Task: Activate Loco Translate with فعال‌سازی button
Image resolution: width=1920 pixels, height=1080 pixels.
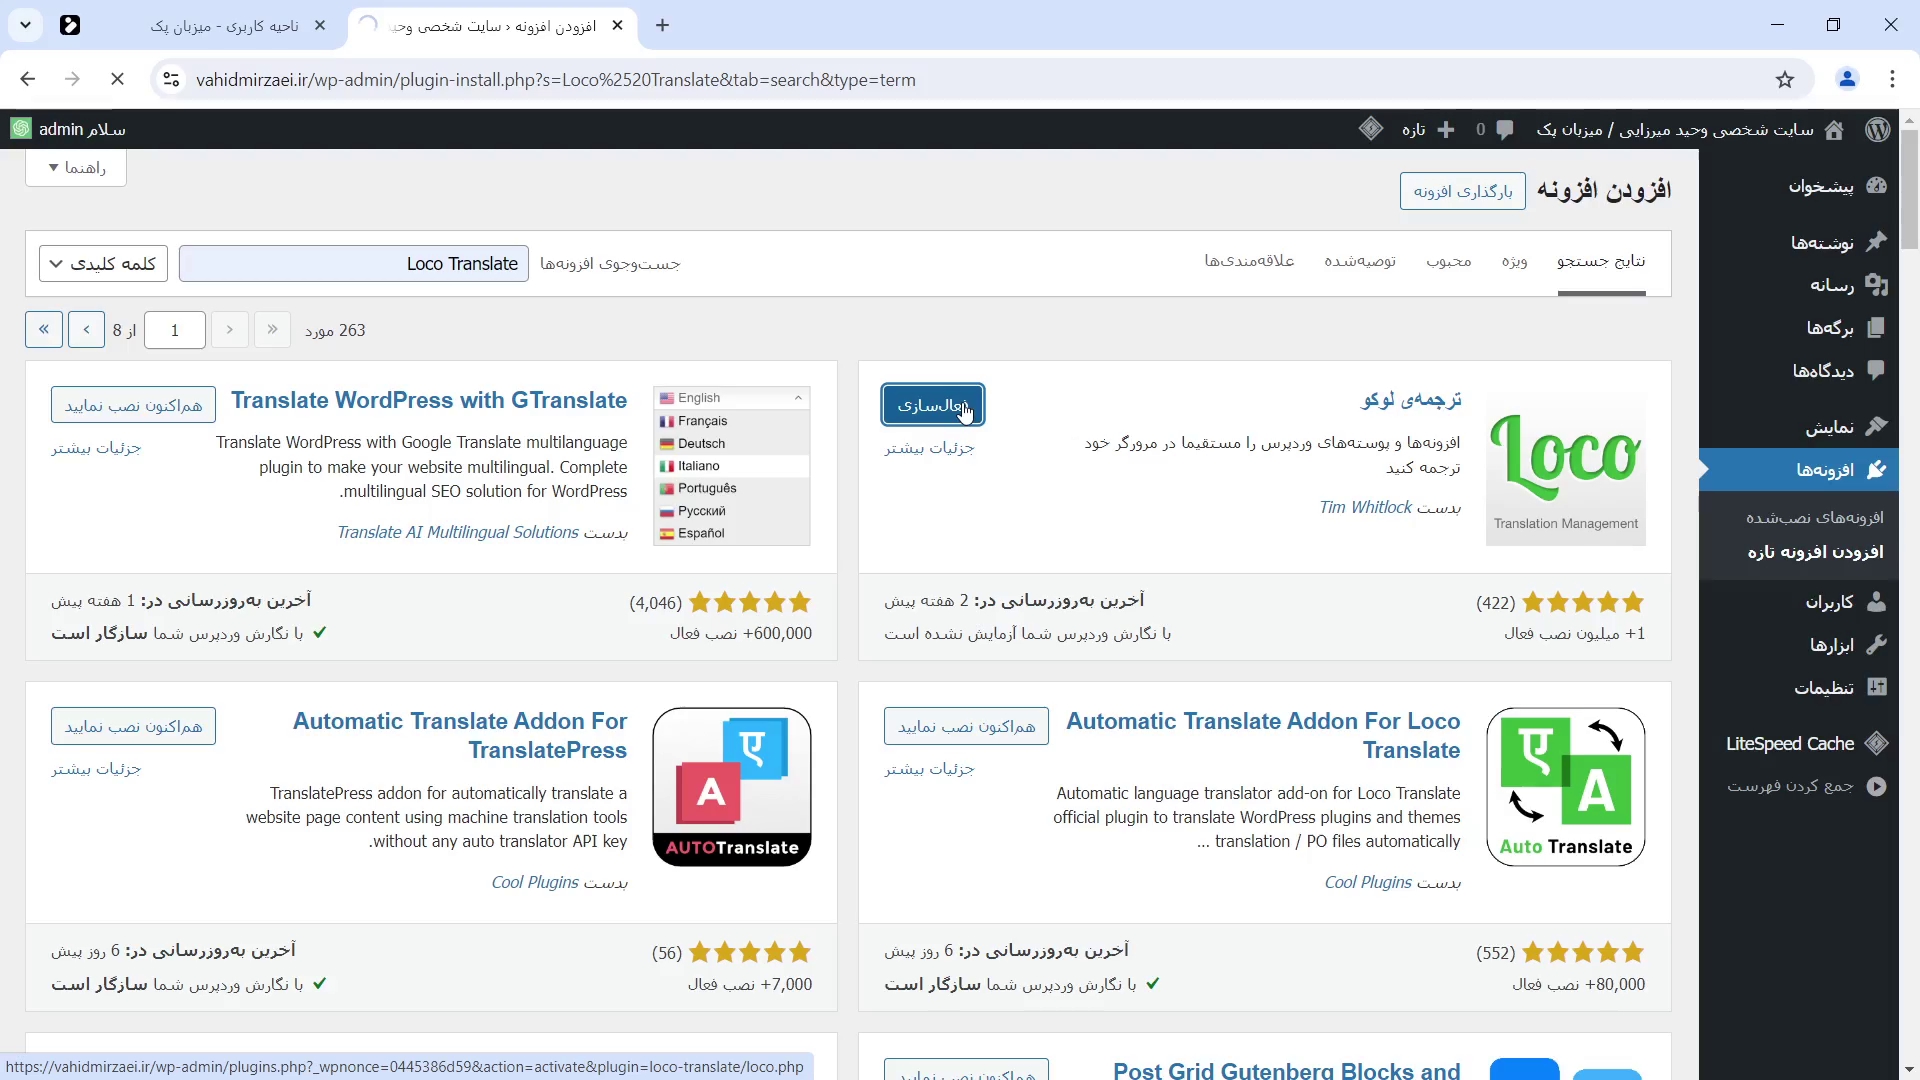Action: coord(932,405)
